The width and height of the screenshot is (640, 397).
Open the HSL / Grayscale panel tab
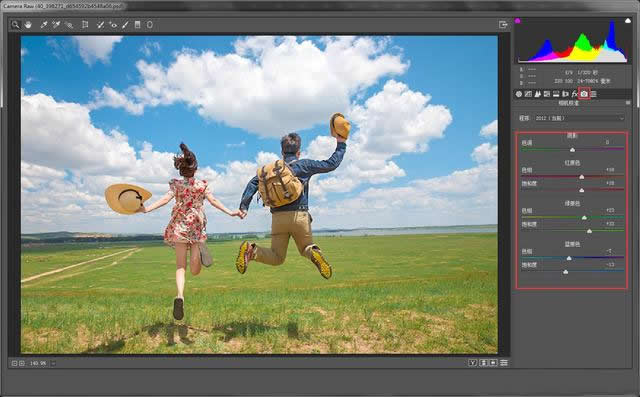click(547, 94)
